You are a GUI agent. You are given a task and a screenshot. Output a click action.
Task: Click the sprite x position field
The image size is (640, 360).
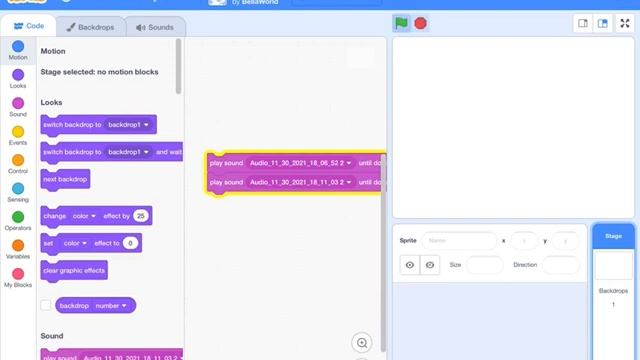tap(524, 240)
